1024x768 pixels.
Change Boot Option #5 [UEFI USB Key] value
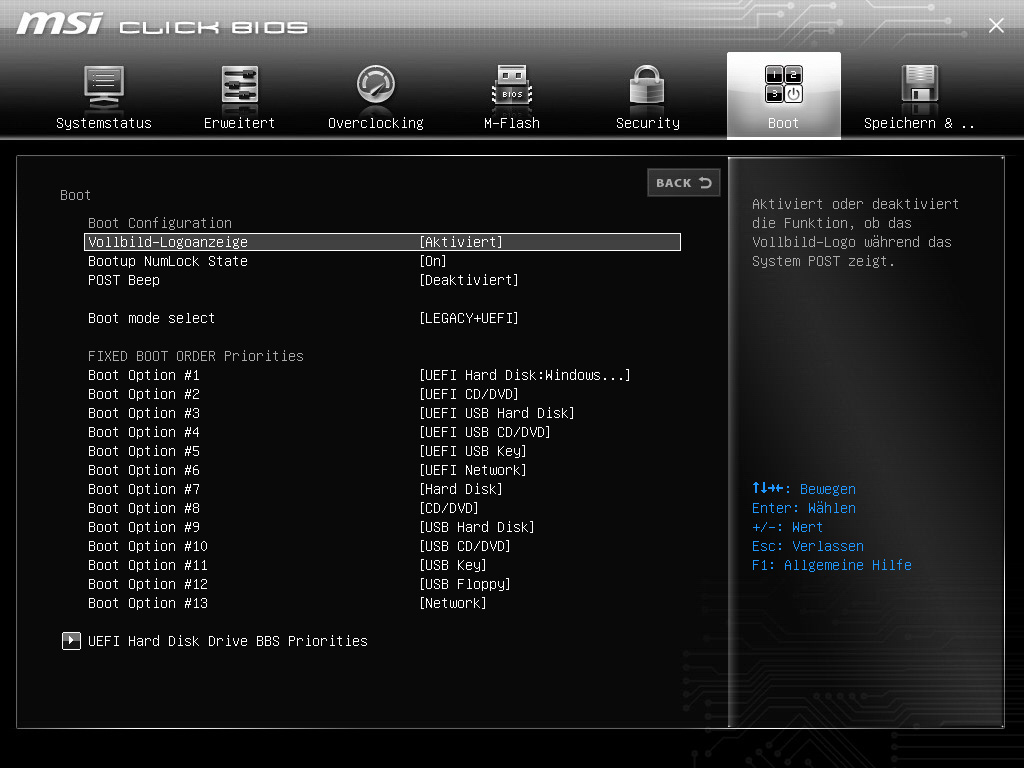tap(473, 451)
